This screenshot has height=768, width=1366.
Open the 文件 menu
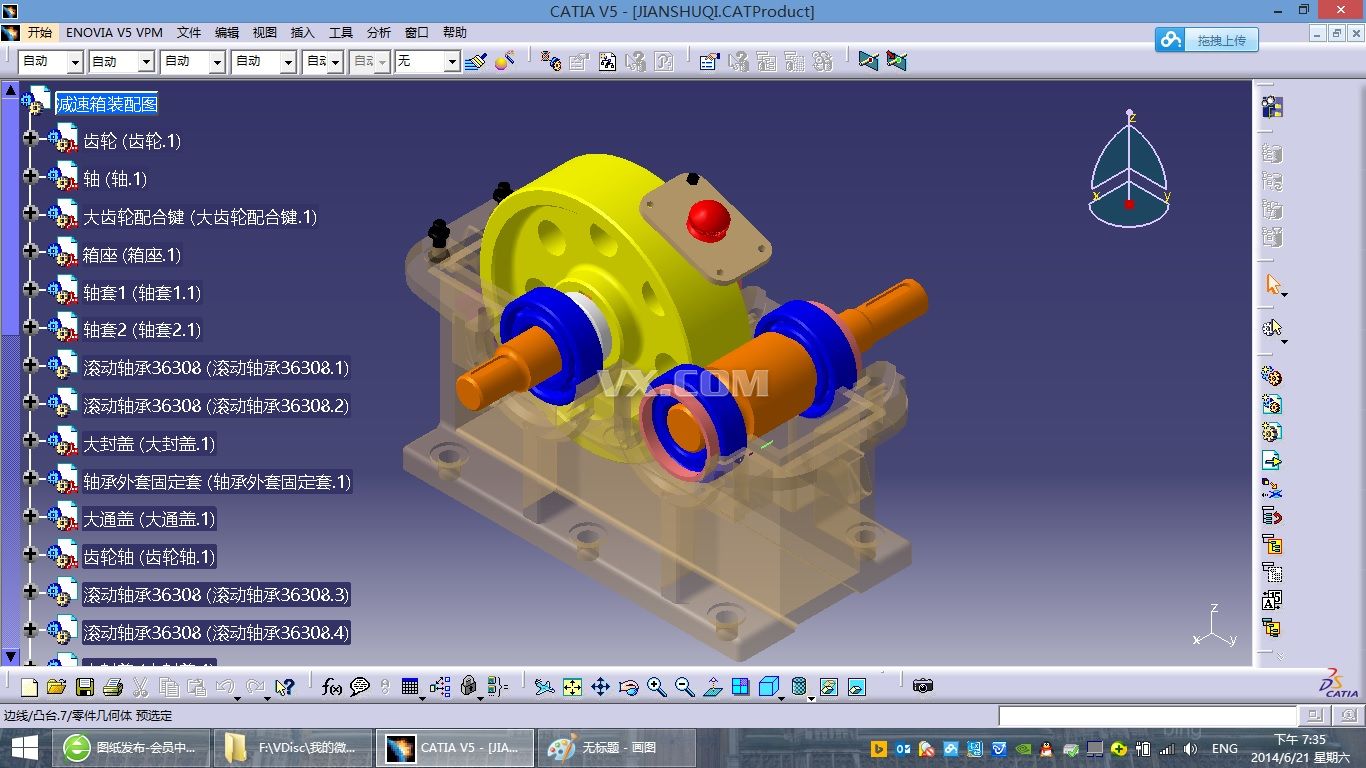click(x=189, y=33)
